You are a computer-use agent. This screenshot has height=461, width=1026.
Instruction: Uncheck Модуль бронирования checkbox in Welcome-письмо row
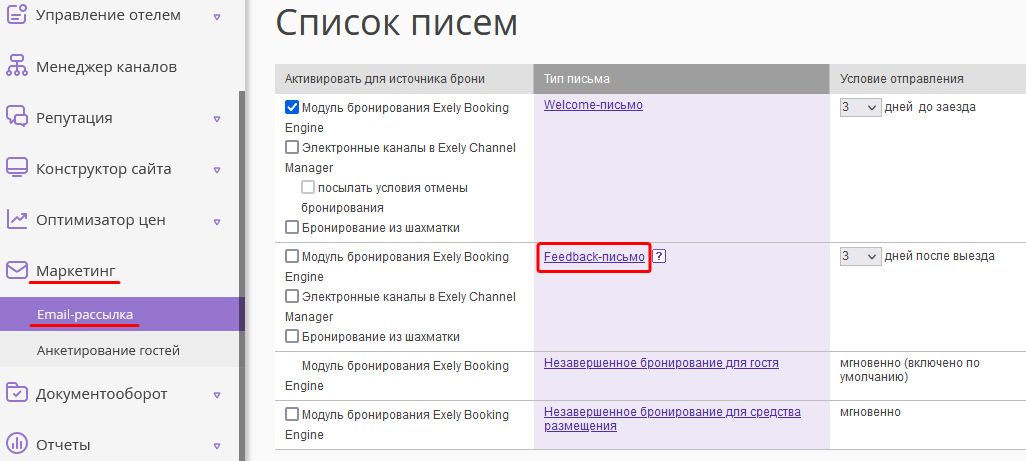(292, 107)
